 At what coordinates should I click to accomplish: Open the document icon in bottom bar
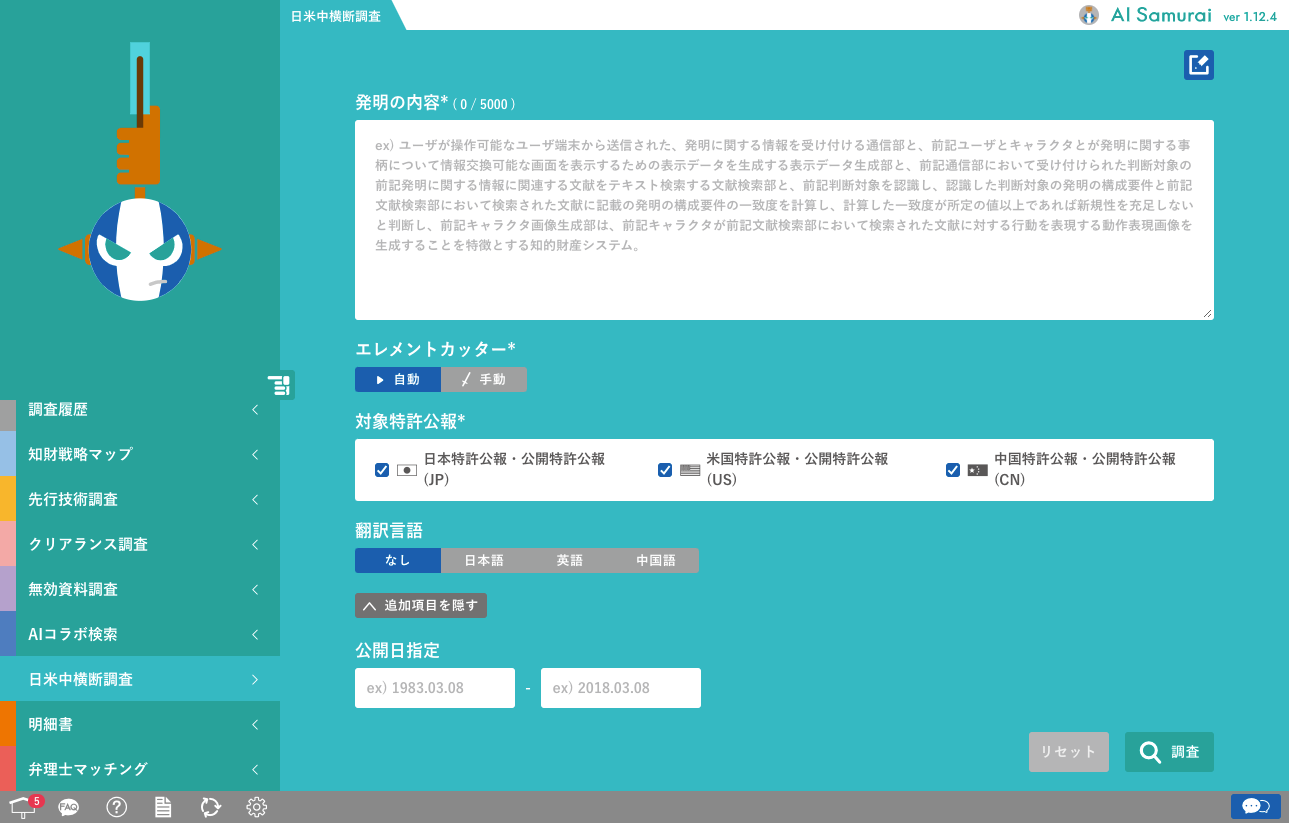[x=163, y=807]
